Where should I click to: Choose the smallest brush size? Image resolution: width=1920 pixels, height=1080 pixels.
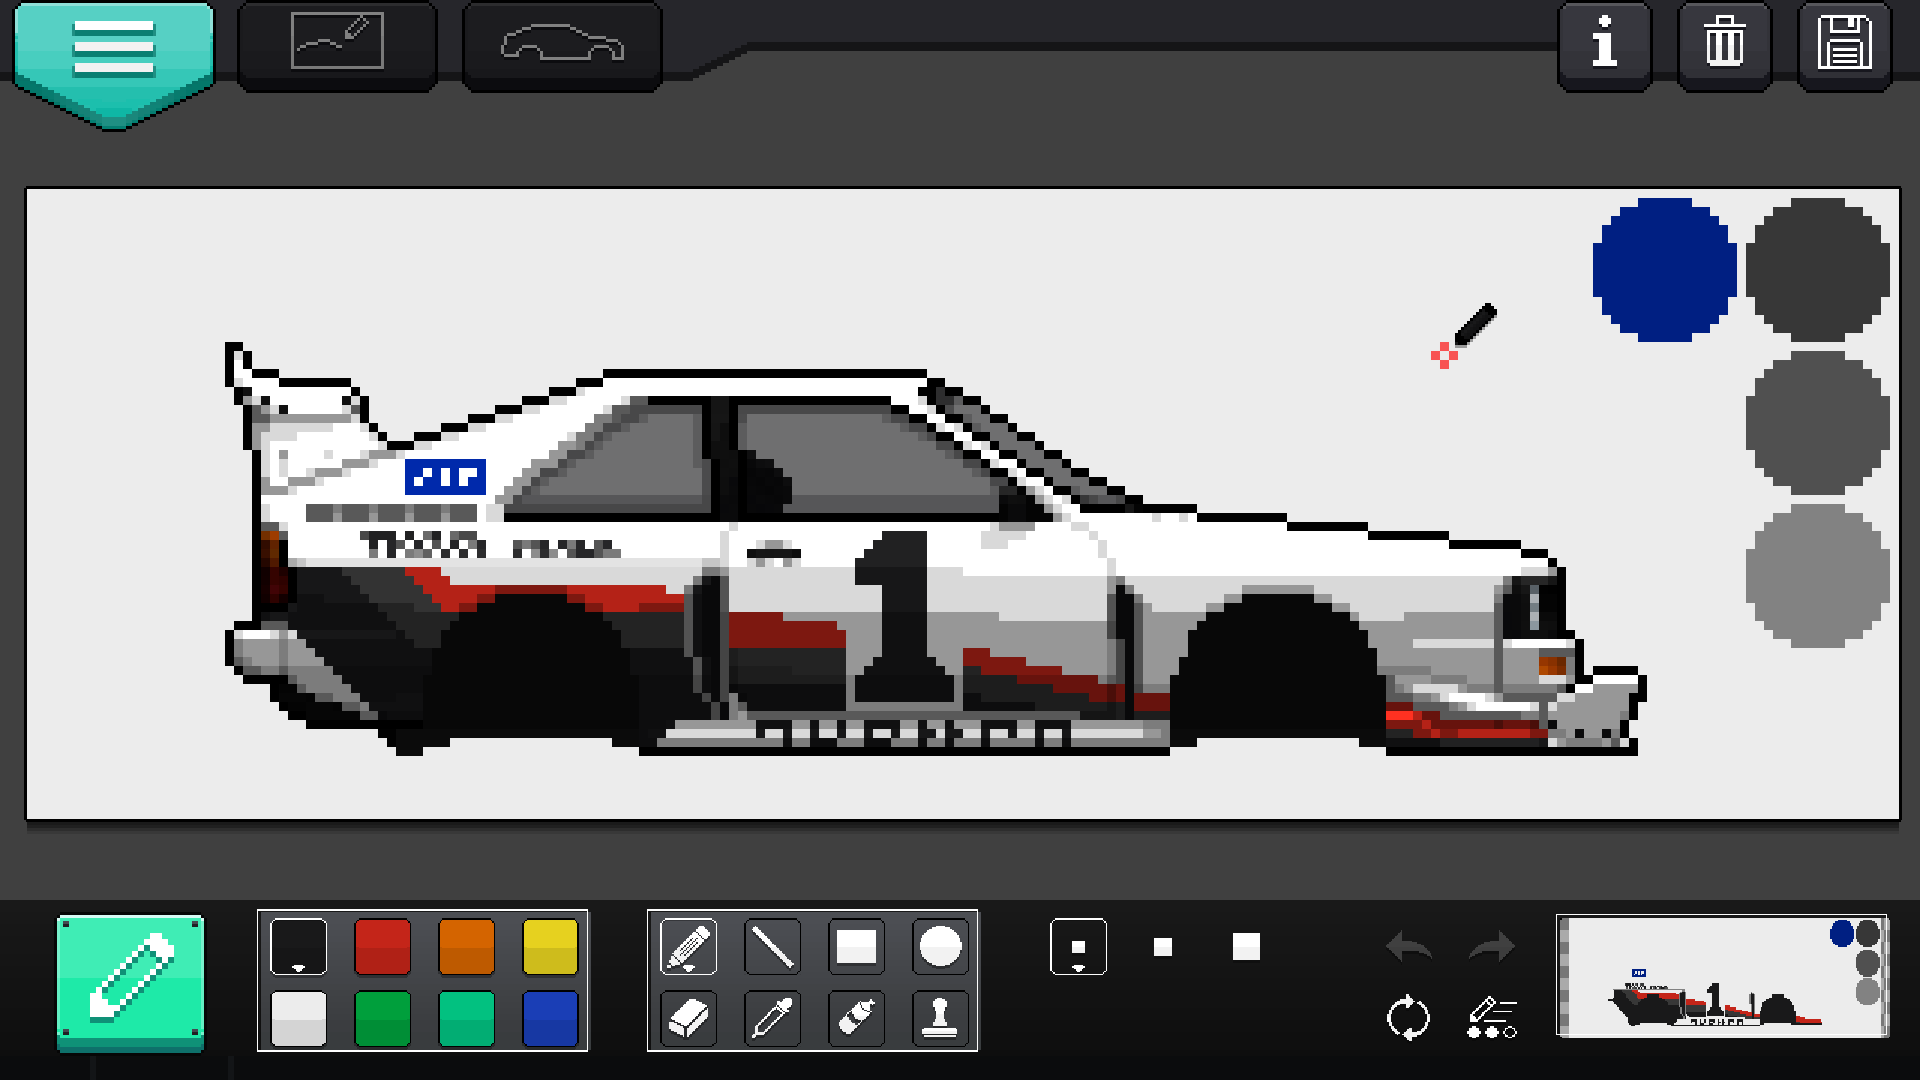coord(1078,946)
